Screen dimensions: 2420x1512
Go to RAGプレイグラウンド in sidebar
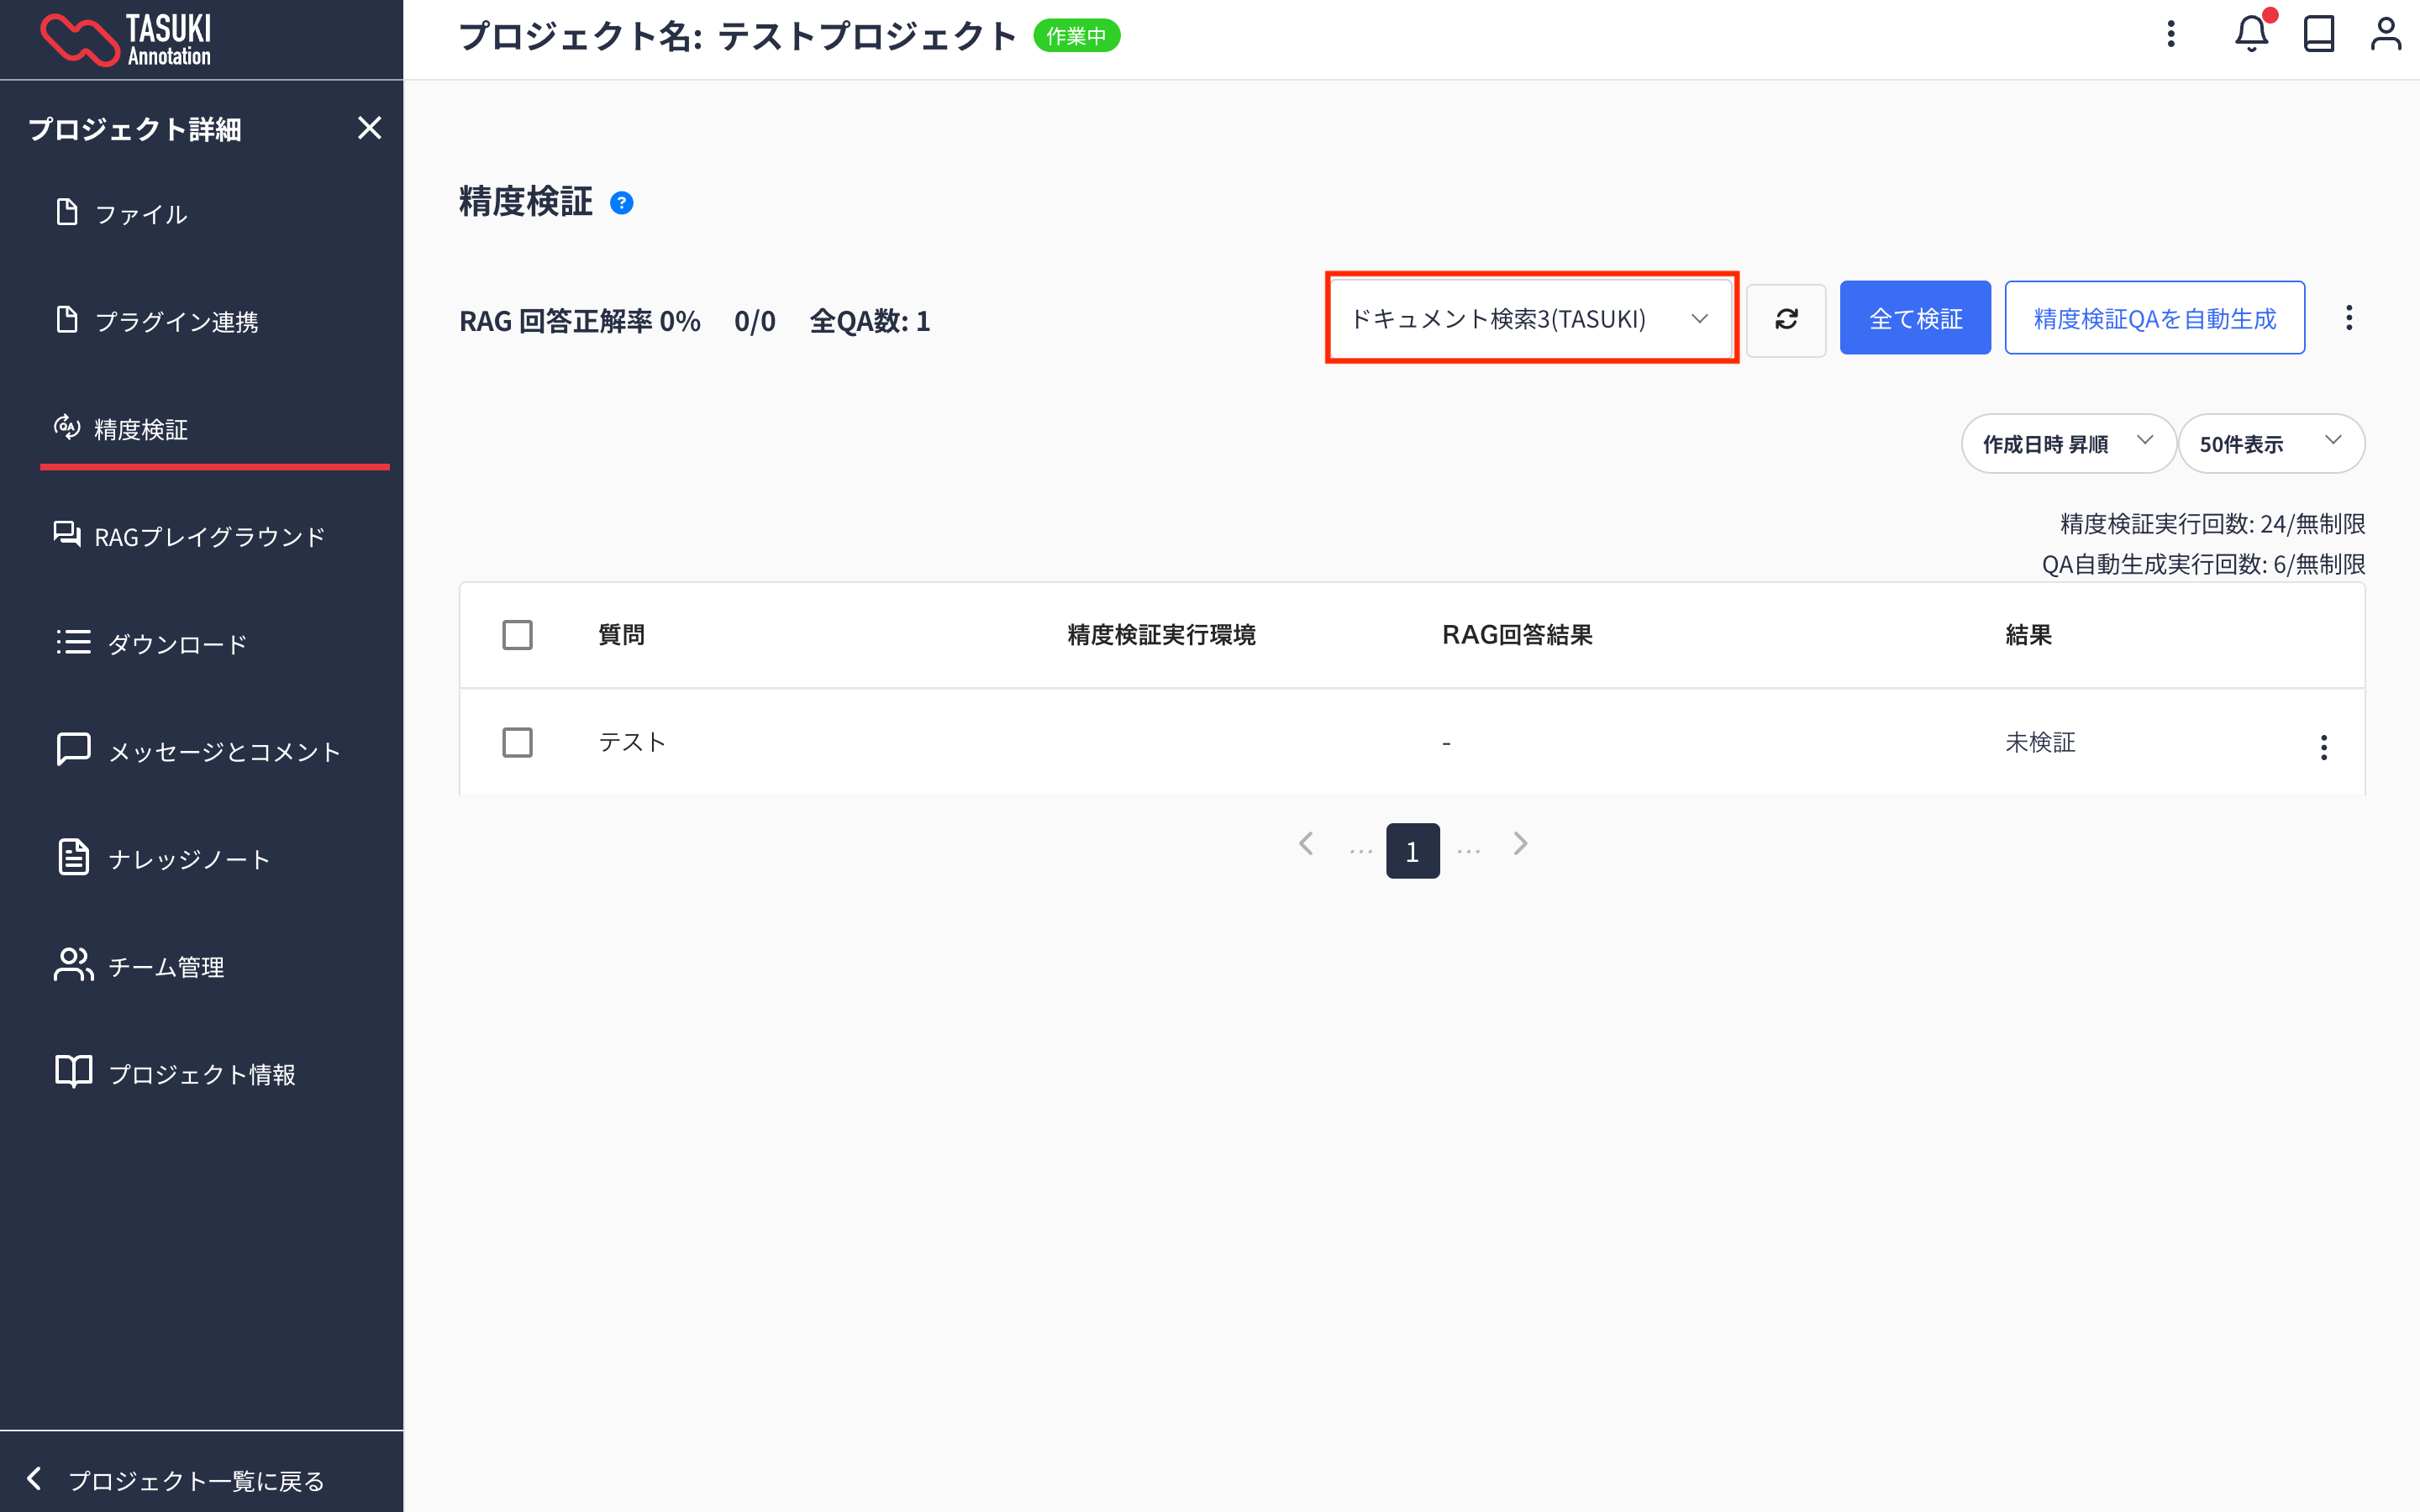pos(209,537)
